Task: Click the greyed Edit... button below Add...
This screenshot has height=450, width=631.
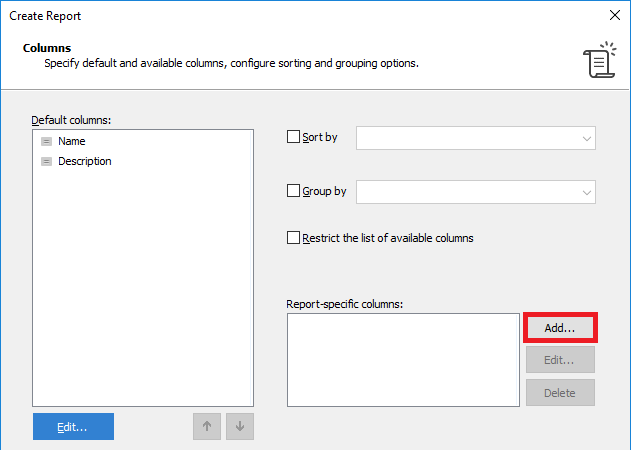Action: click(560, 360)
